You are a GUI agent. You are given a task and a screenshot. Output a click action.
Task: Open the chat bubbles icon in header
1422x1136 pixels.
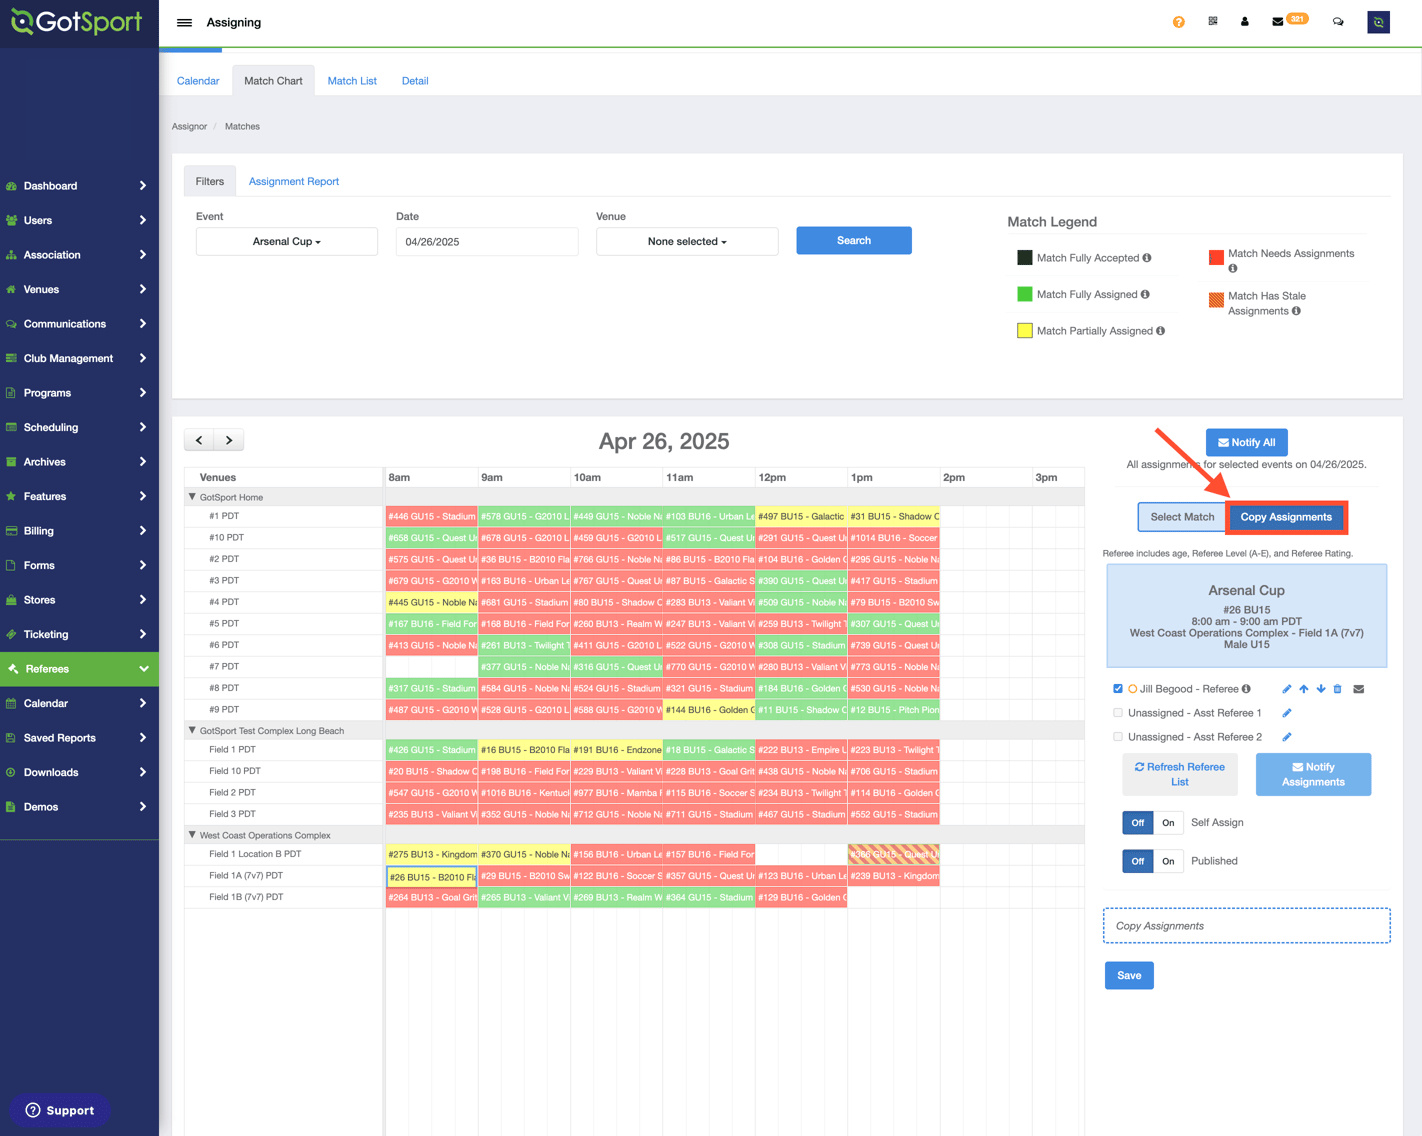coord(1338,22)
